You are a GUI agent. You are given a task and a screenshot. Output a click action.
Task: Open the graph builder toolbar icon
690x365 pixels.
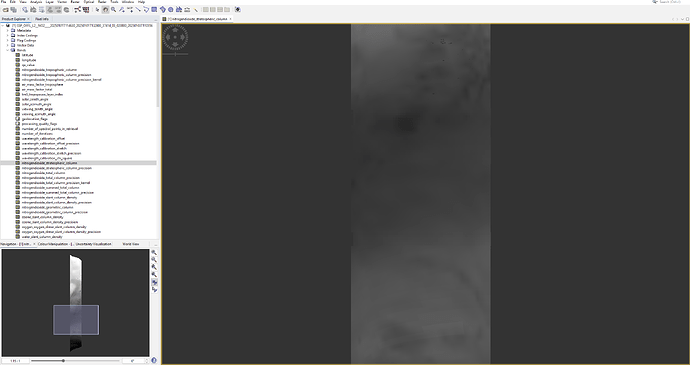point(77,10)
